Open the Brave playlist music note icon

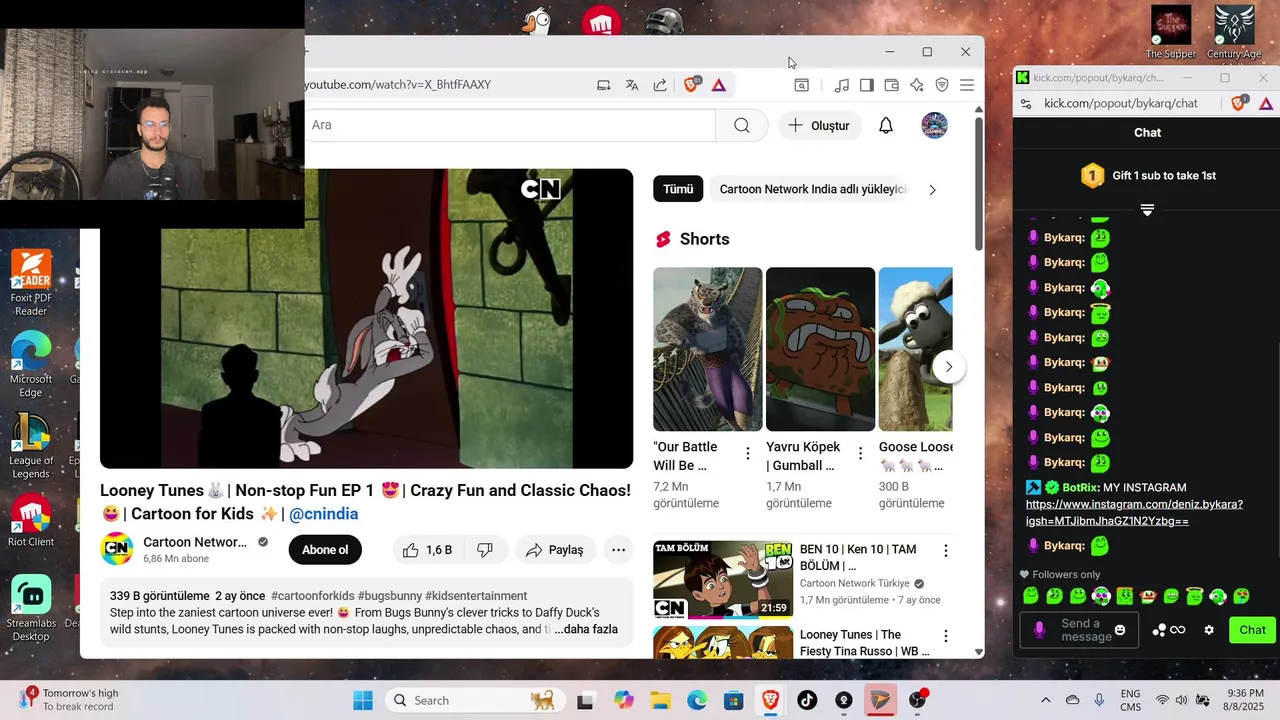[842, 85]
